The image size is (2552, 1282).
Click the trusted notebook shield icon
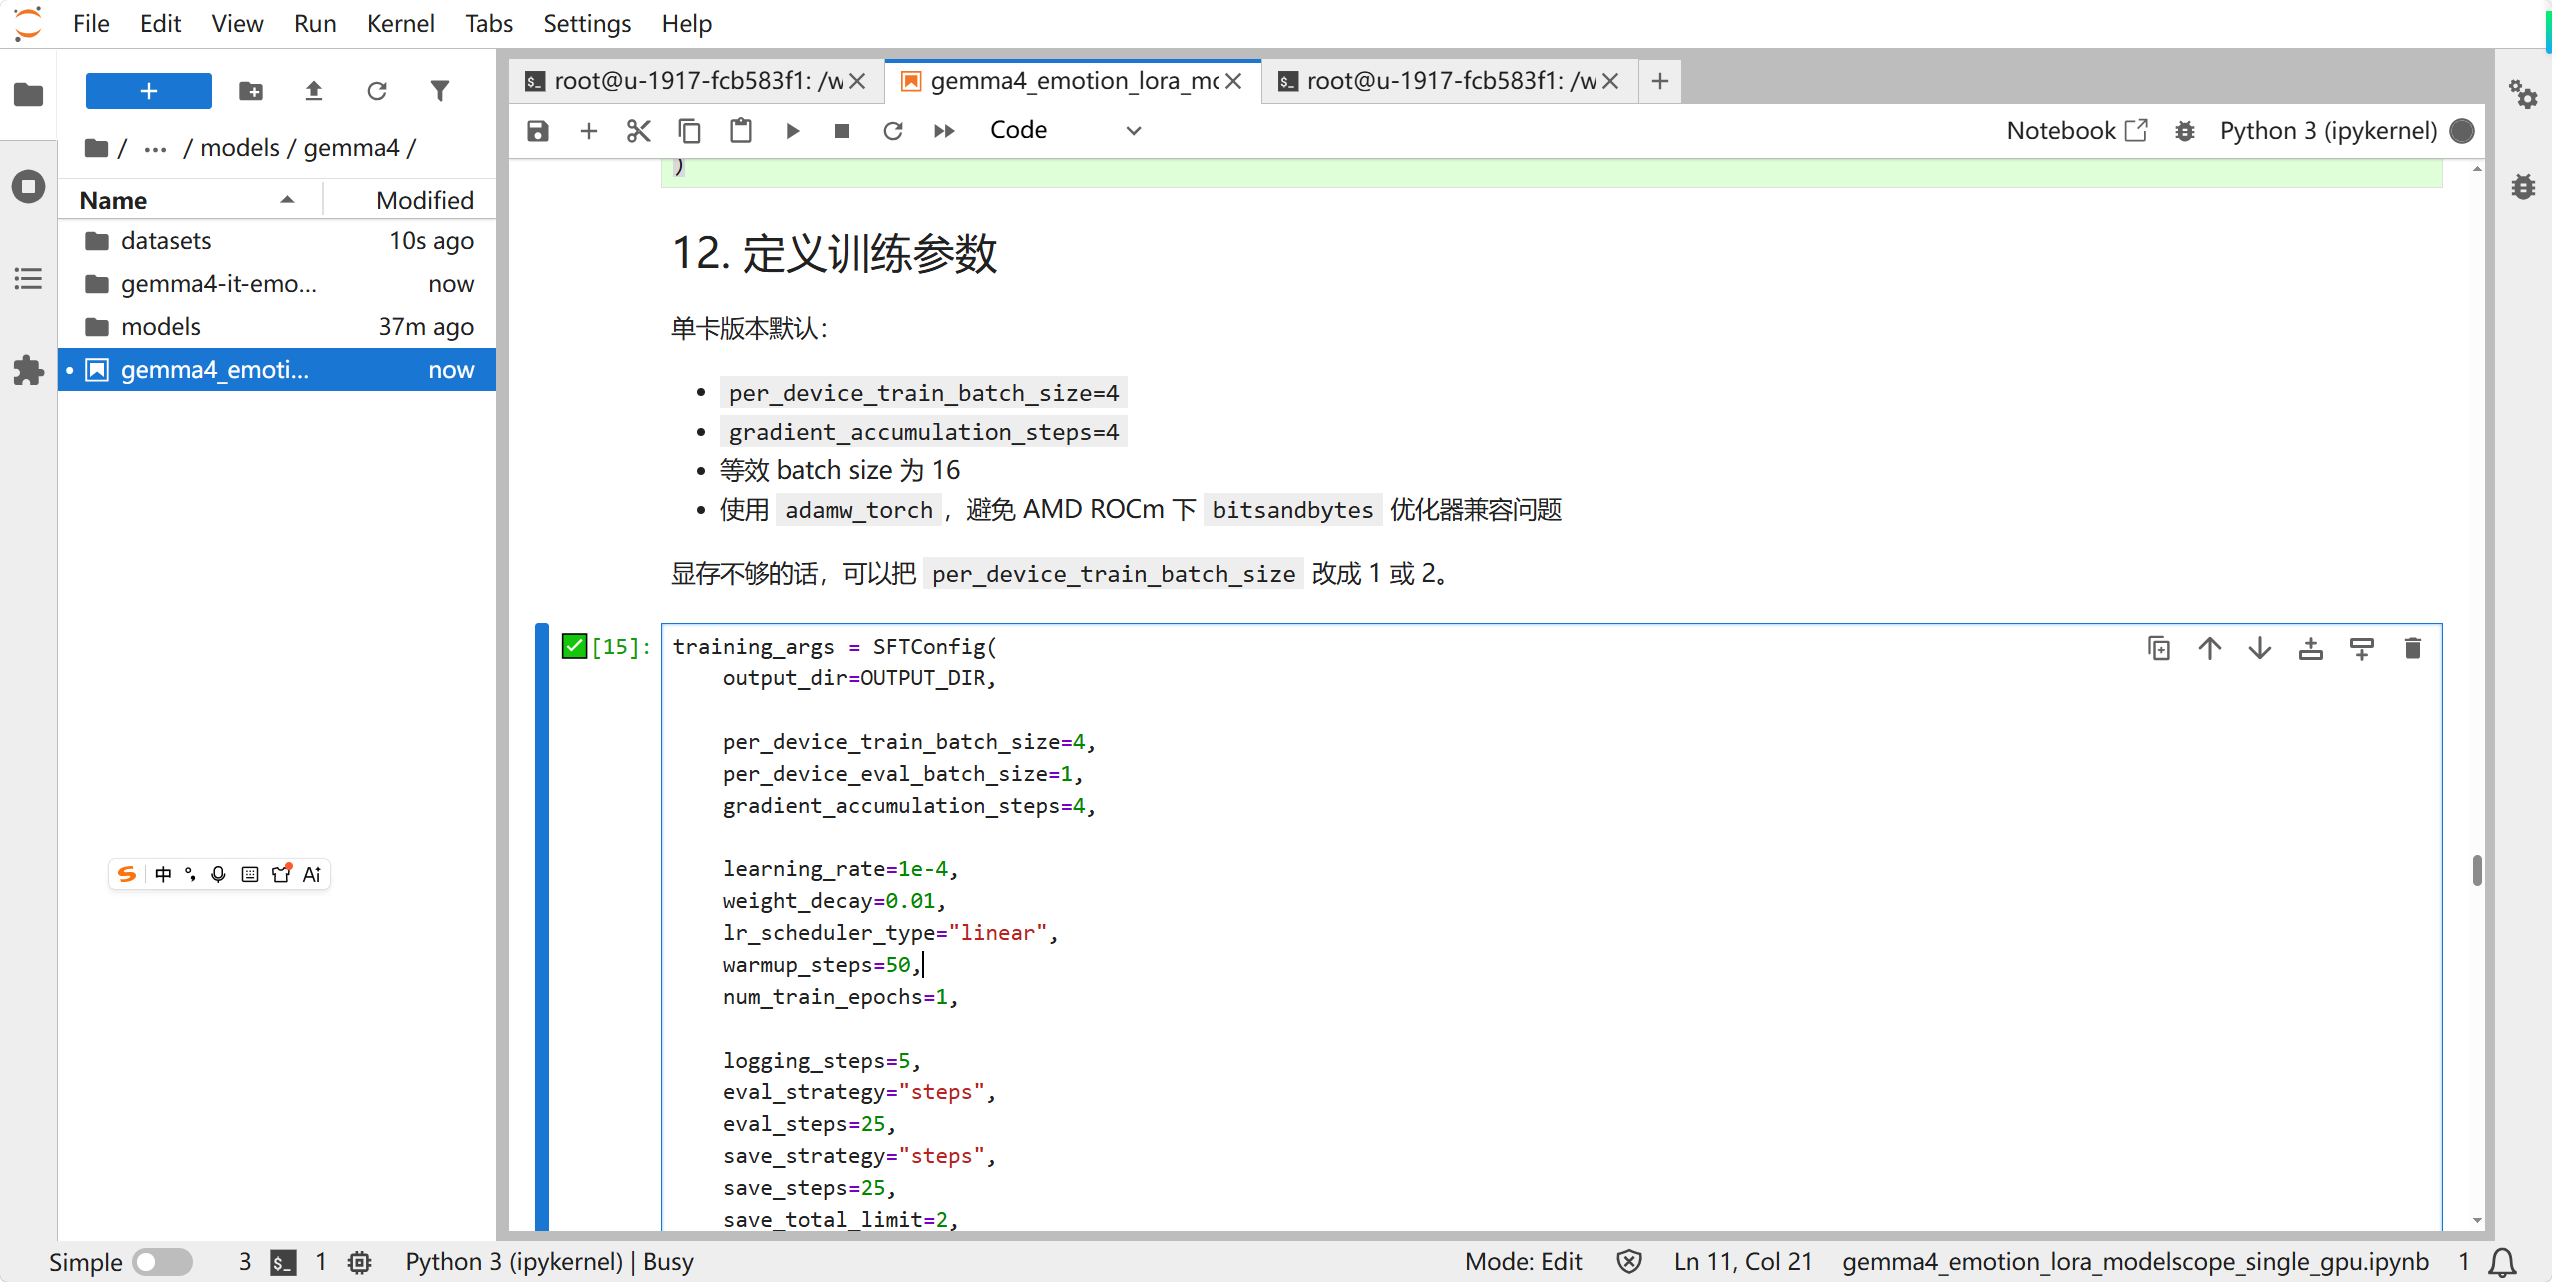[x=1629, y=1262]
